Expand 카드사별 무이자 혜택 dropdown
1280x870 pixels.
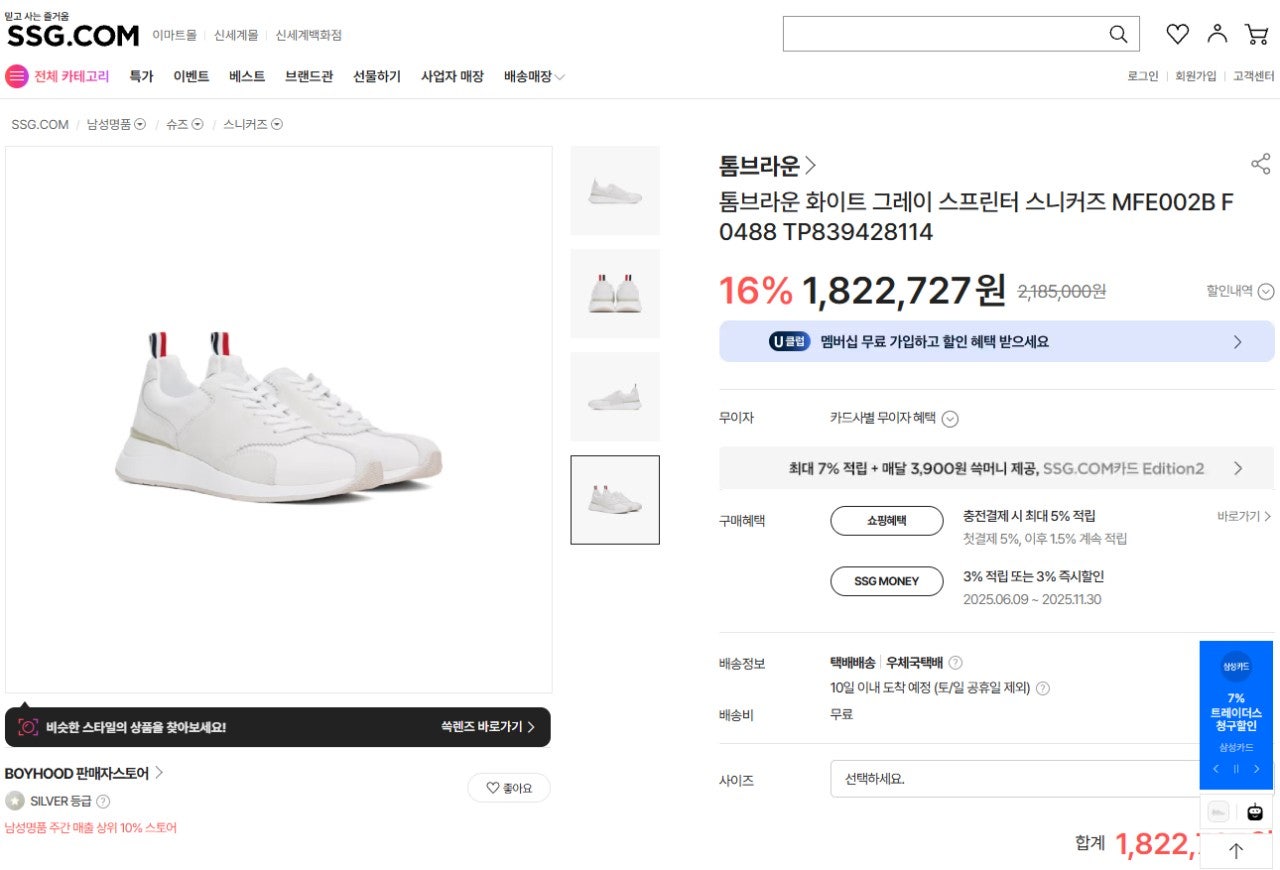[950, 419]
